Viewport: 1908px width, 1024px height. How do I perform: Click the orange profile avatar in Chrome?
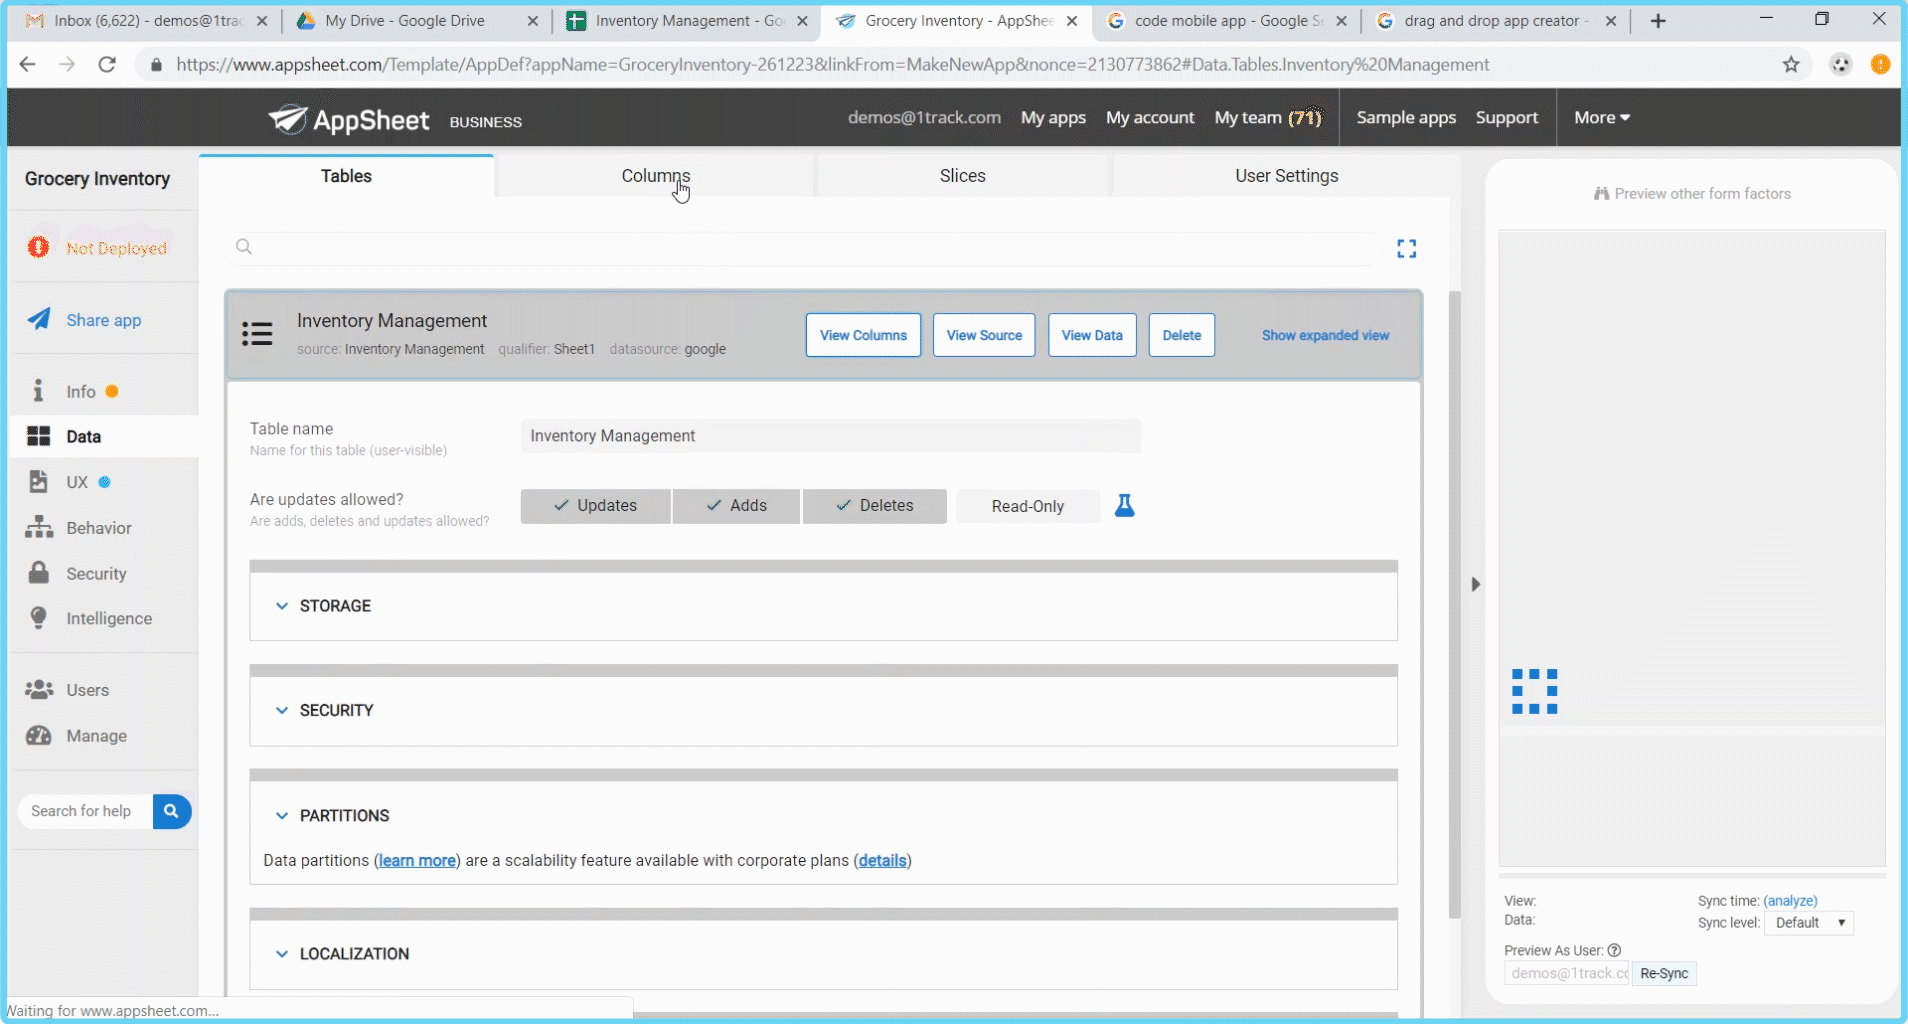(1880, 65)
